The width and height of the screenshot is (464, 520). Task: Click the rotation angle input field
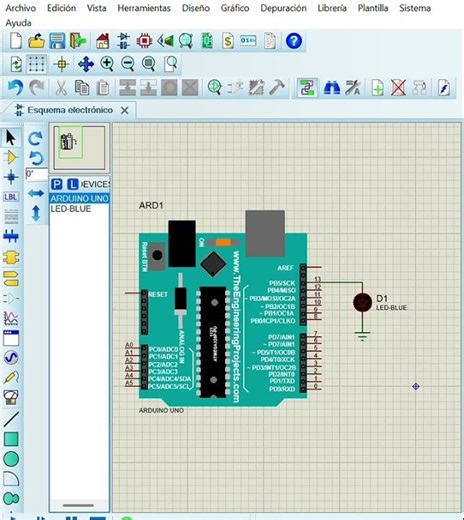(37, 174)
